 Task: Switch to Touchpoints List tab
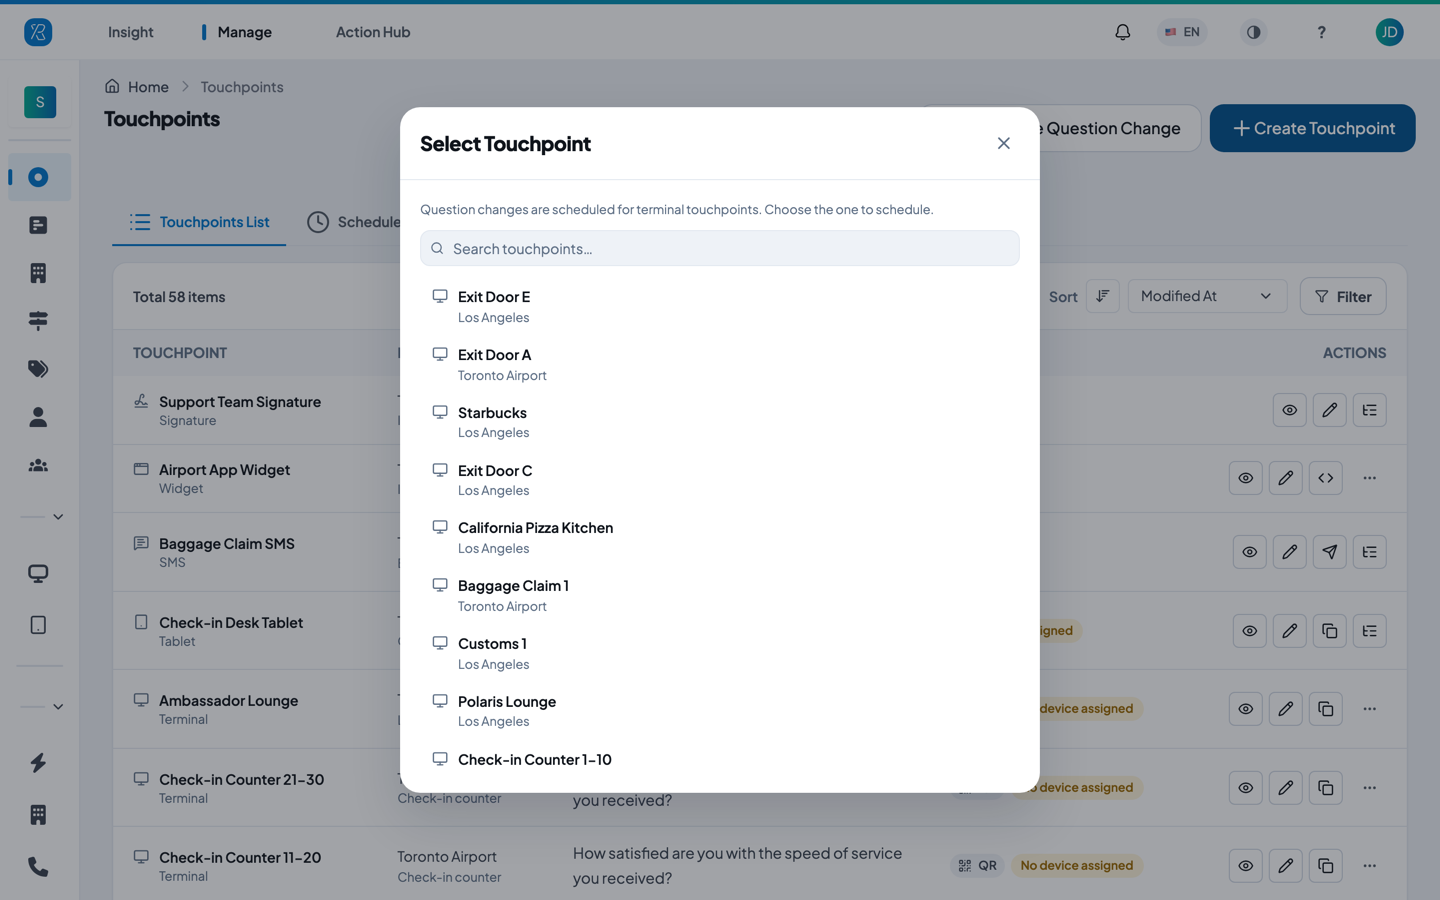coord(199,222)
